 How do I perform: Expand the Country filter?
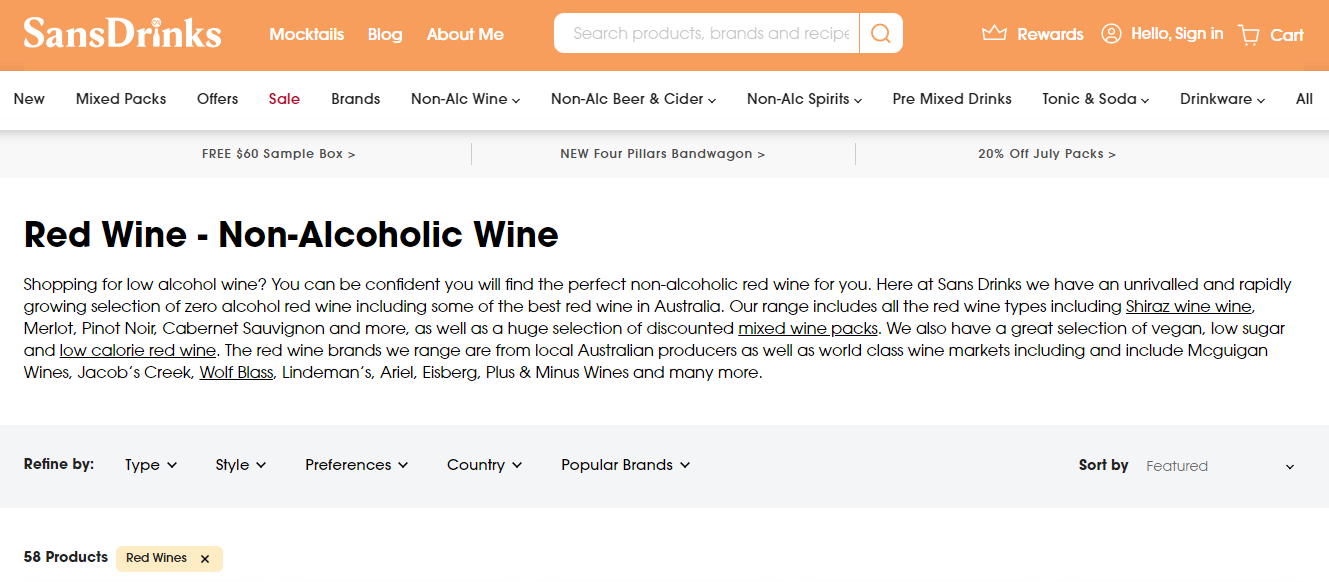(484, 465)
